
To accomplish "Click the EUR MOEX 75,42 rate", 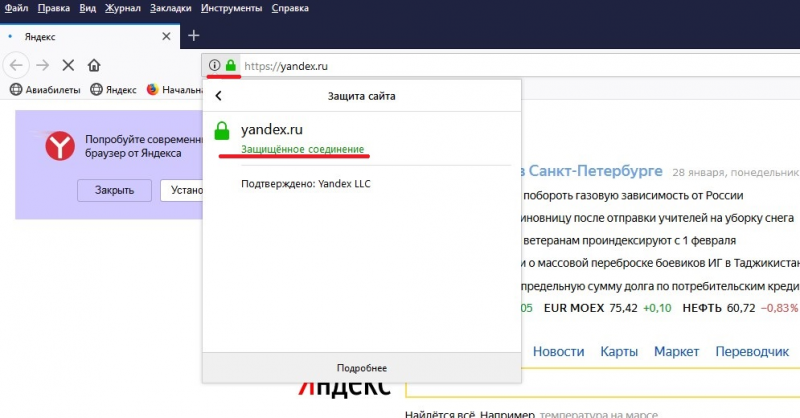I will coord(607,308).
